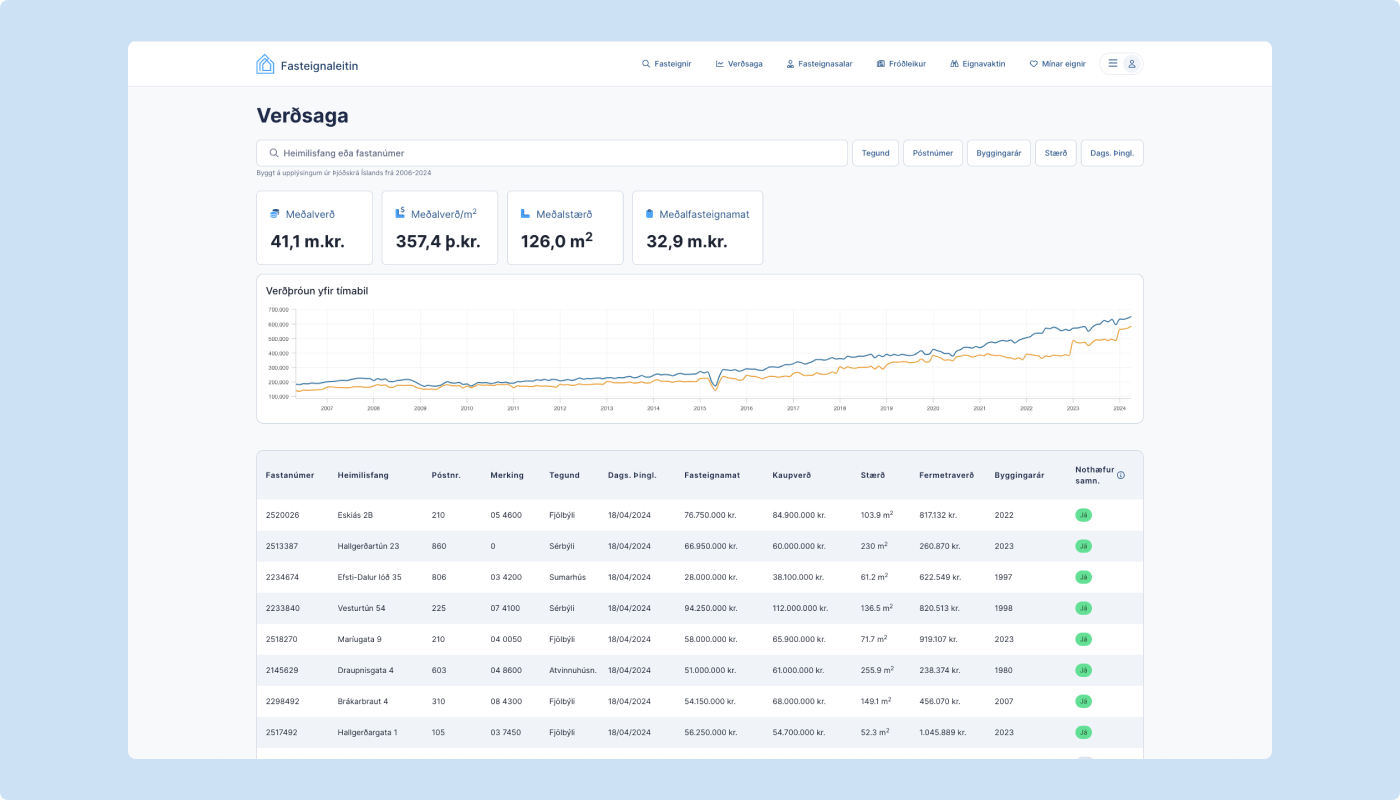This screenshot has width=1400, height=800.
Task: Select address Hallgerðartún 23
Action: tap(368, 546)
